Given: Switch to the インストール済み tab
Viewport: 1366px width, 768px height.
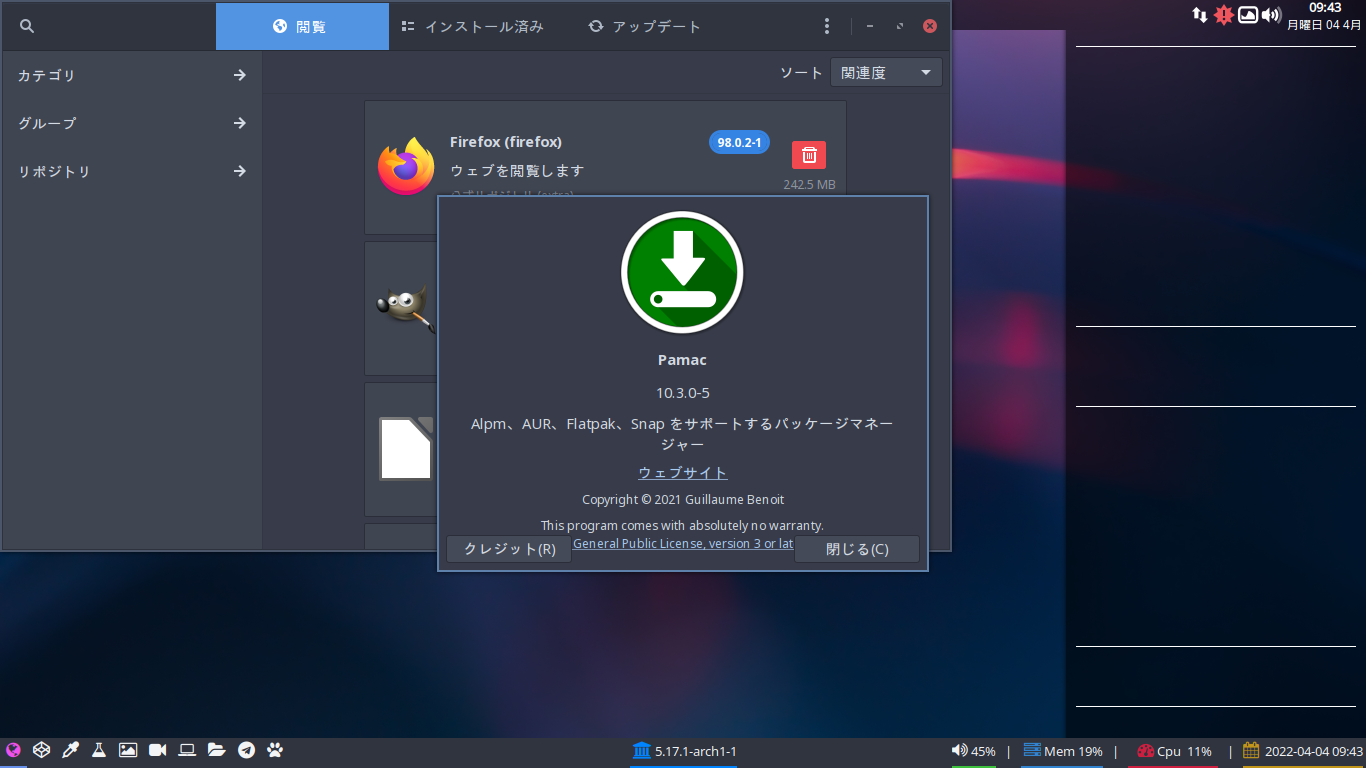Looking at the screenshot, I should [472, 26].
